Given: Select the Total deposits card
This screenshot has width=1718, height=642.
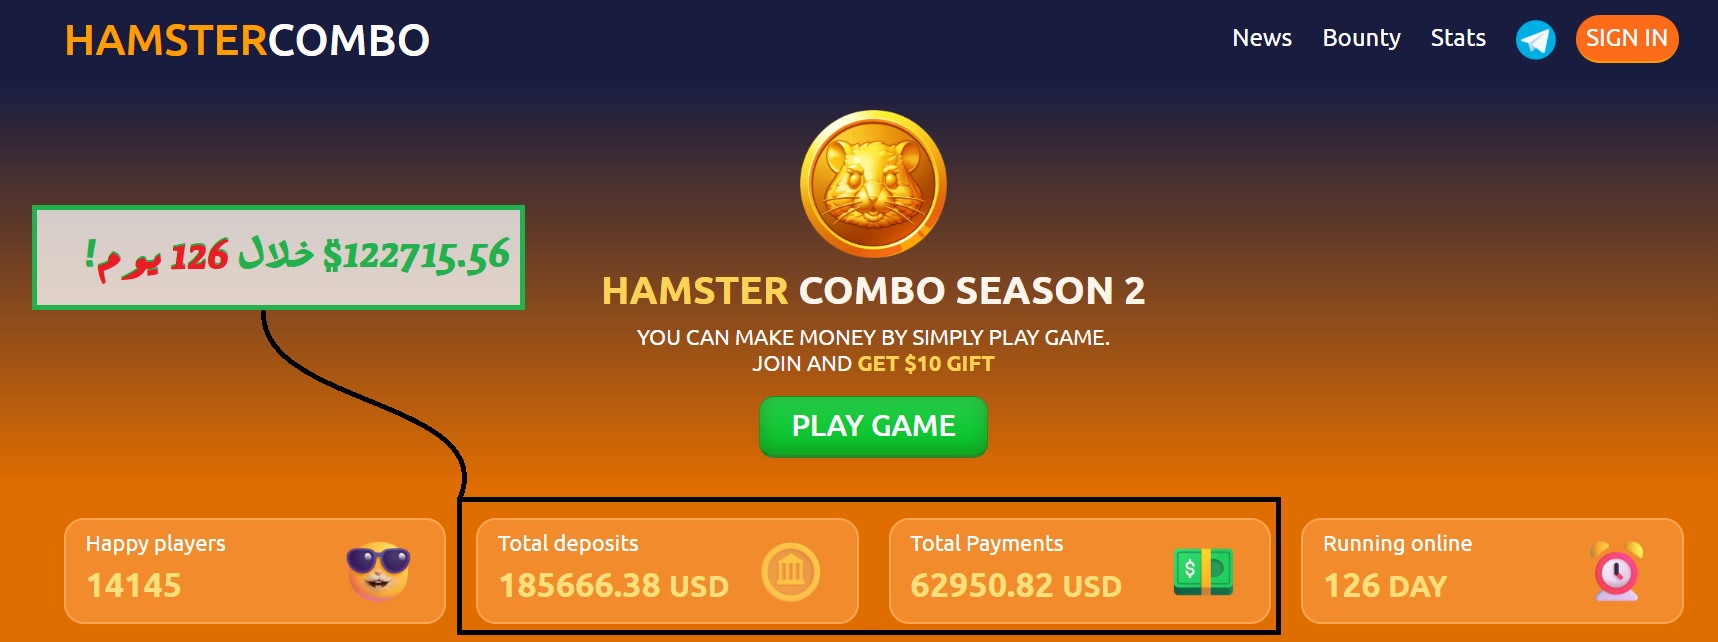Looking at the screenshot, I should pos(667,571).
